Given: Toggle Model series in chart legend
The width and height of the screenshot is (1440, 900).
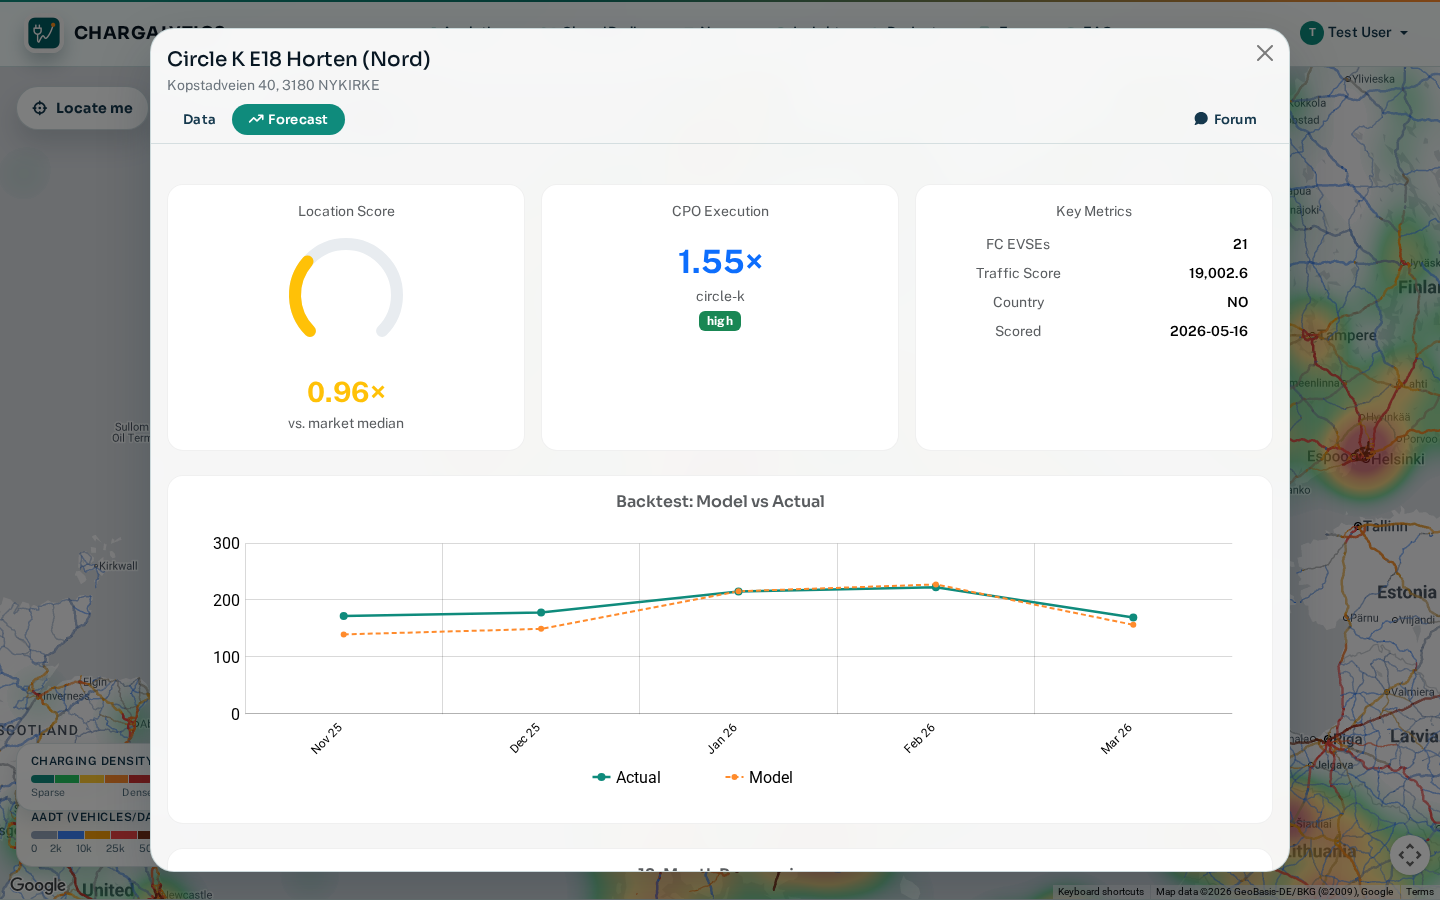Looking at the screenshot, I should click(x=759, y=777).
